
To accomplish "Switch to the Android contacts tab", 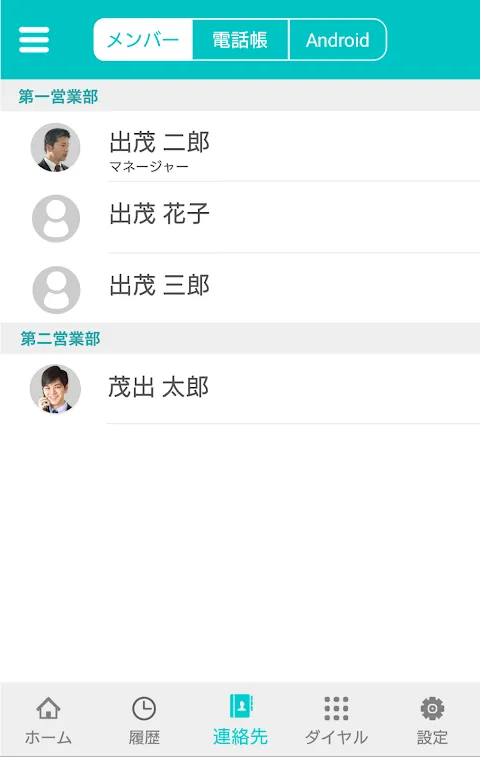I will (338, 40).
